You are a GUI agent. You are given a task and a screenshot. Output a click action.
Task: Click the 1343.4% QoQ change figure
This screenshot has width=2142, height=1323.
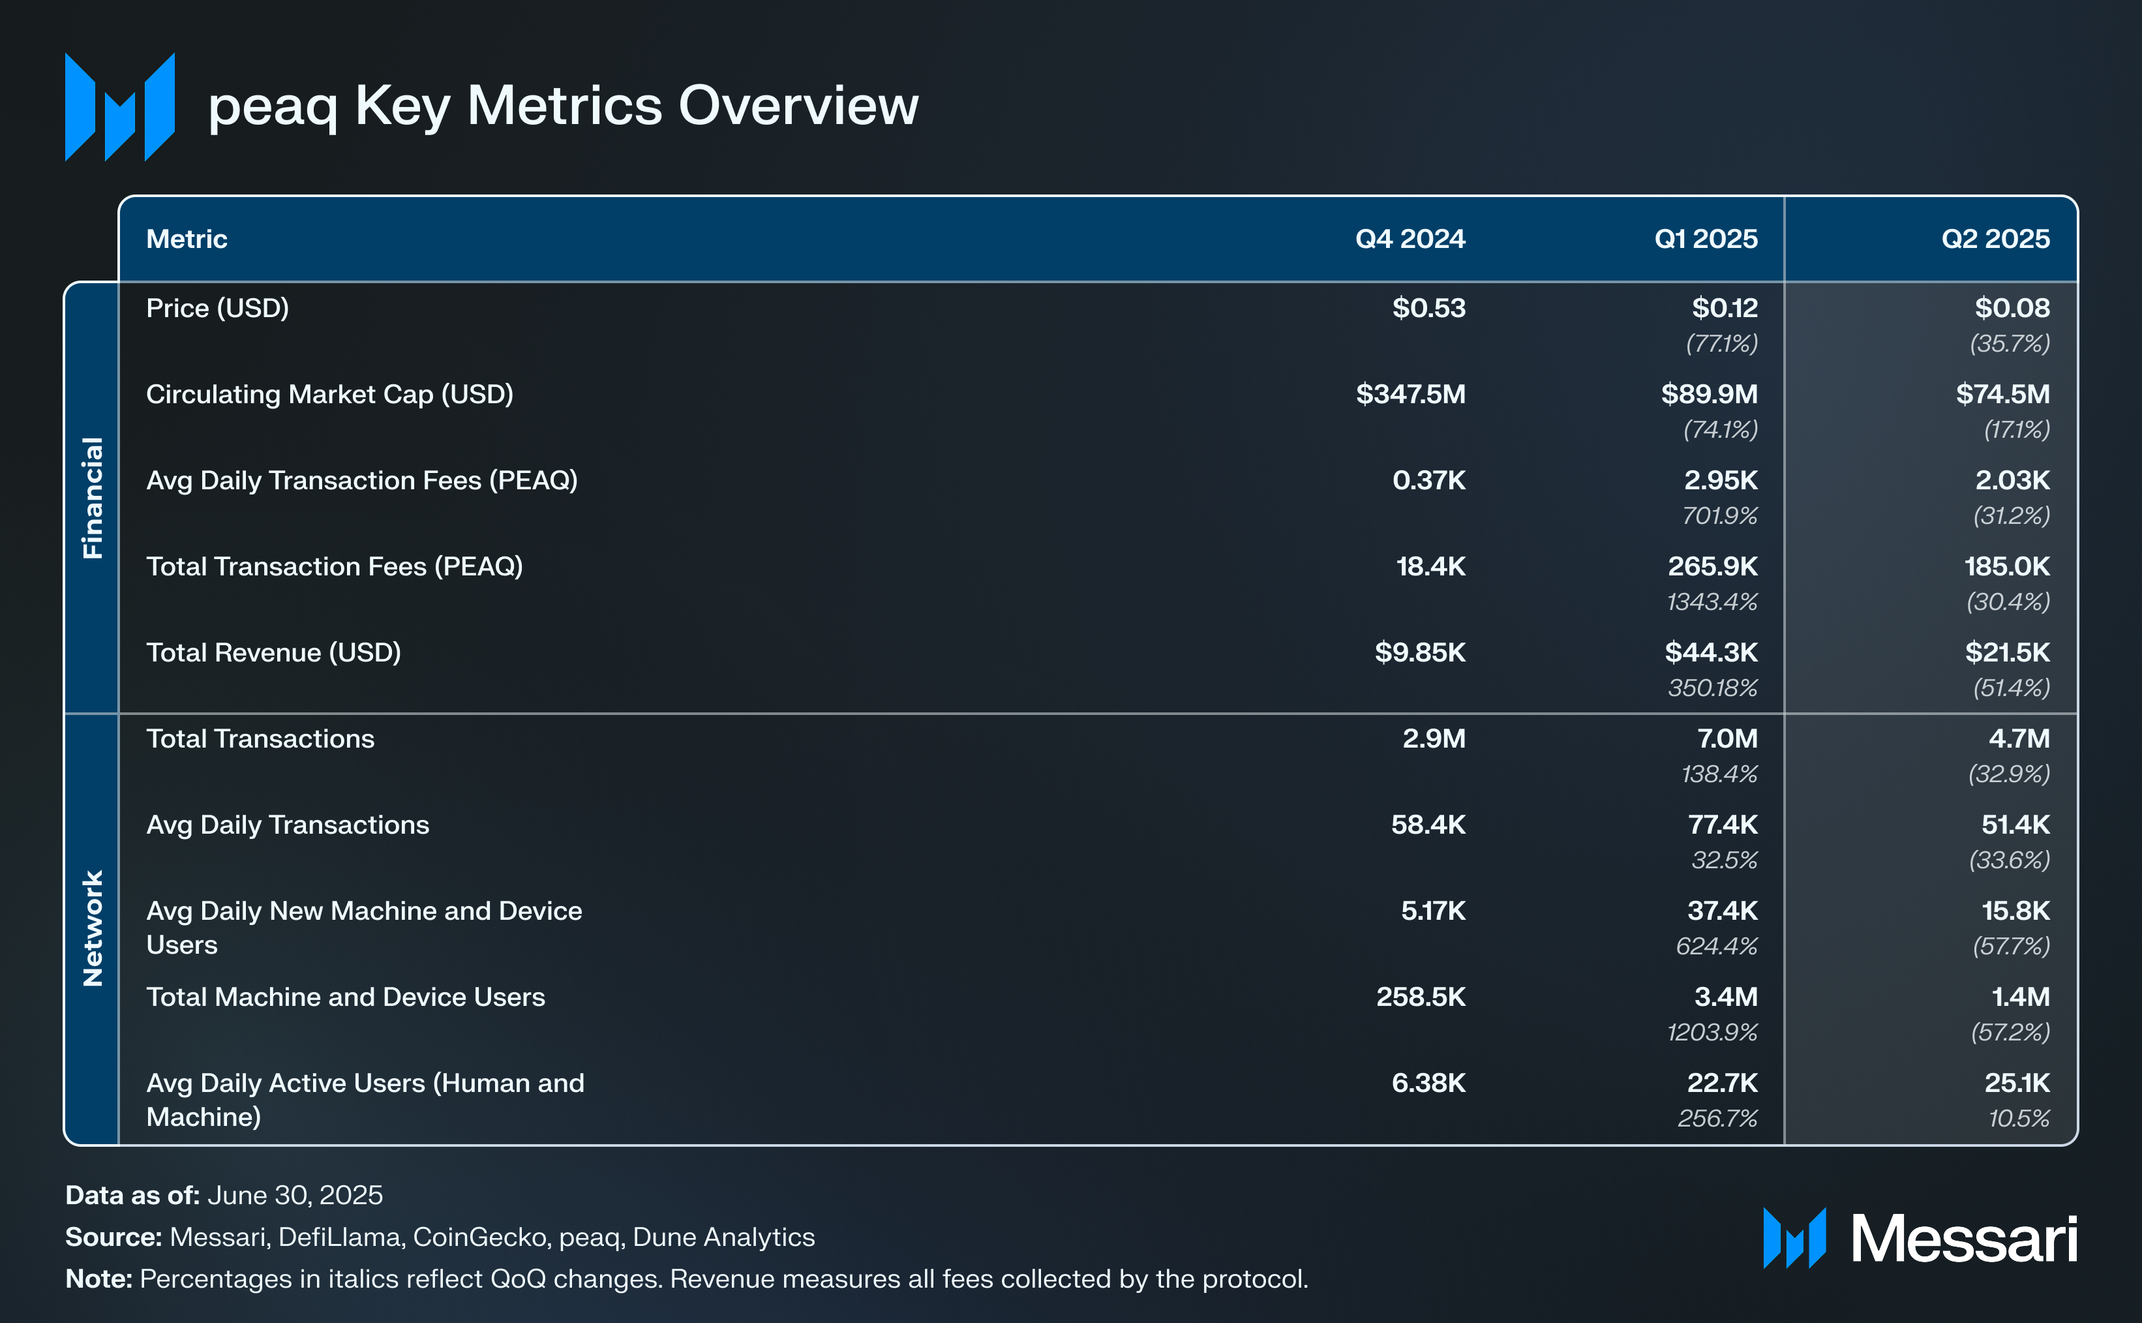[1712, 602]
